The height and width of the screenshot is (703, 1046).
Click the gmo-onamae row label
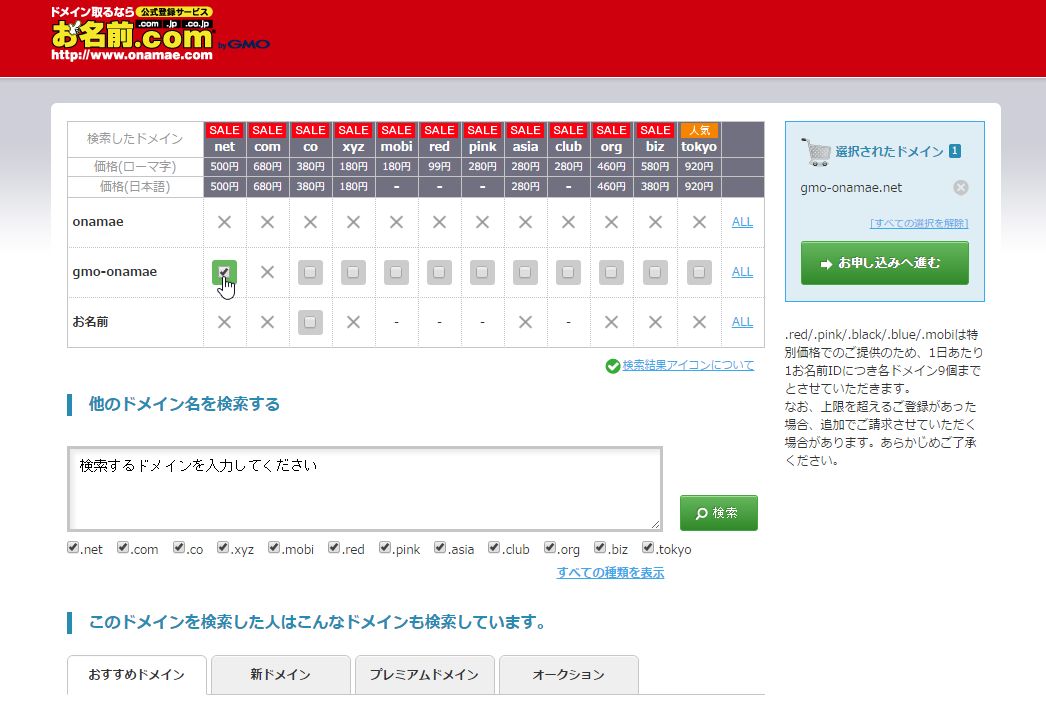click(x=115, y=272)
